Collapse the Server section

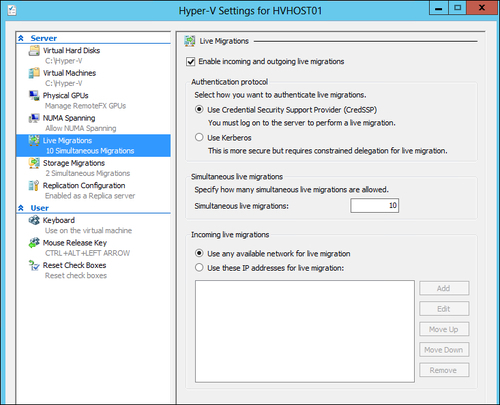(21, 38)
